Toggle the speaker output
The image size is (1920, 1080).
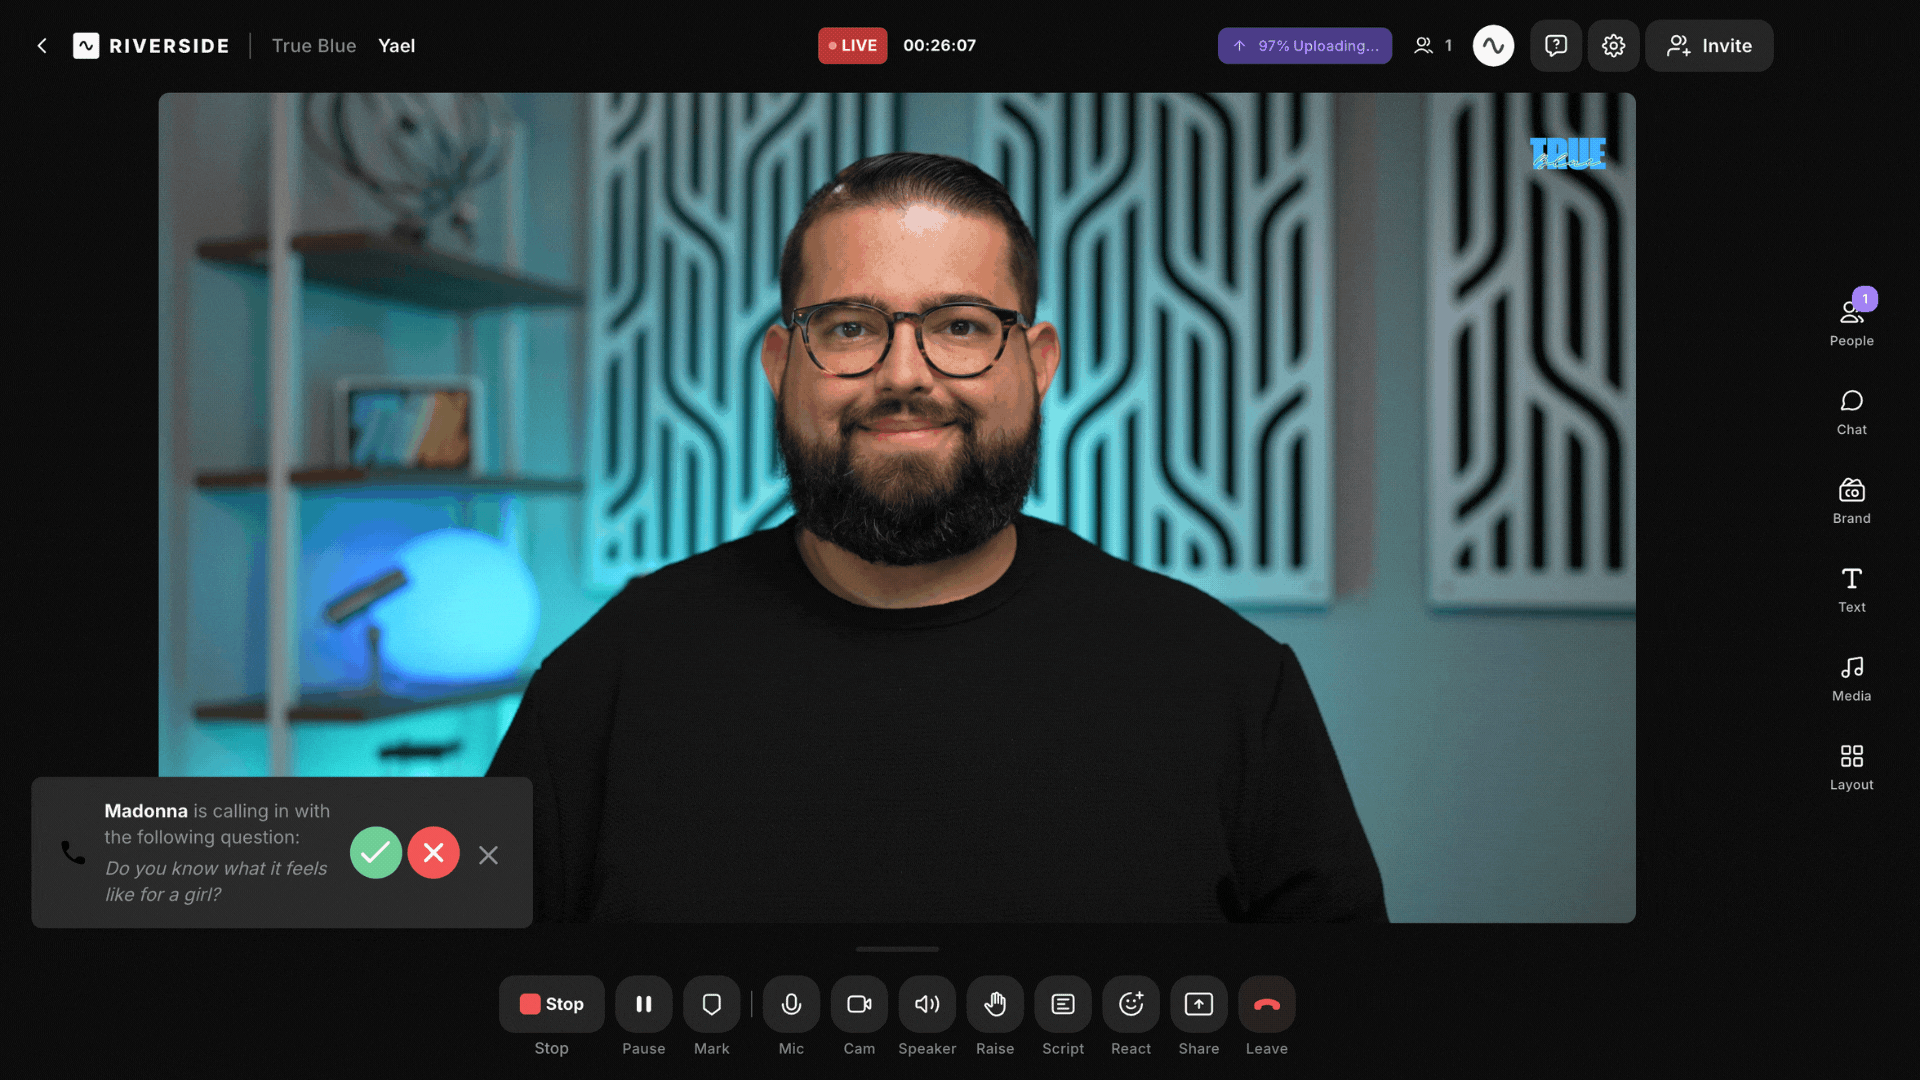927,1004
